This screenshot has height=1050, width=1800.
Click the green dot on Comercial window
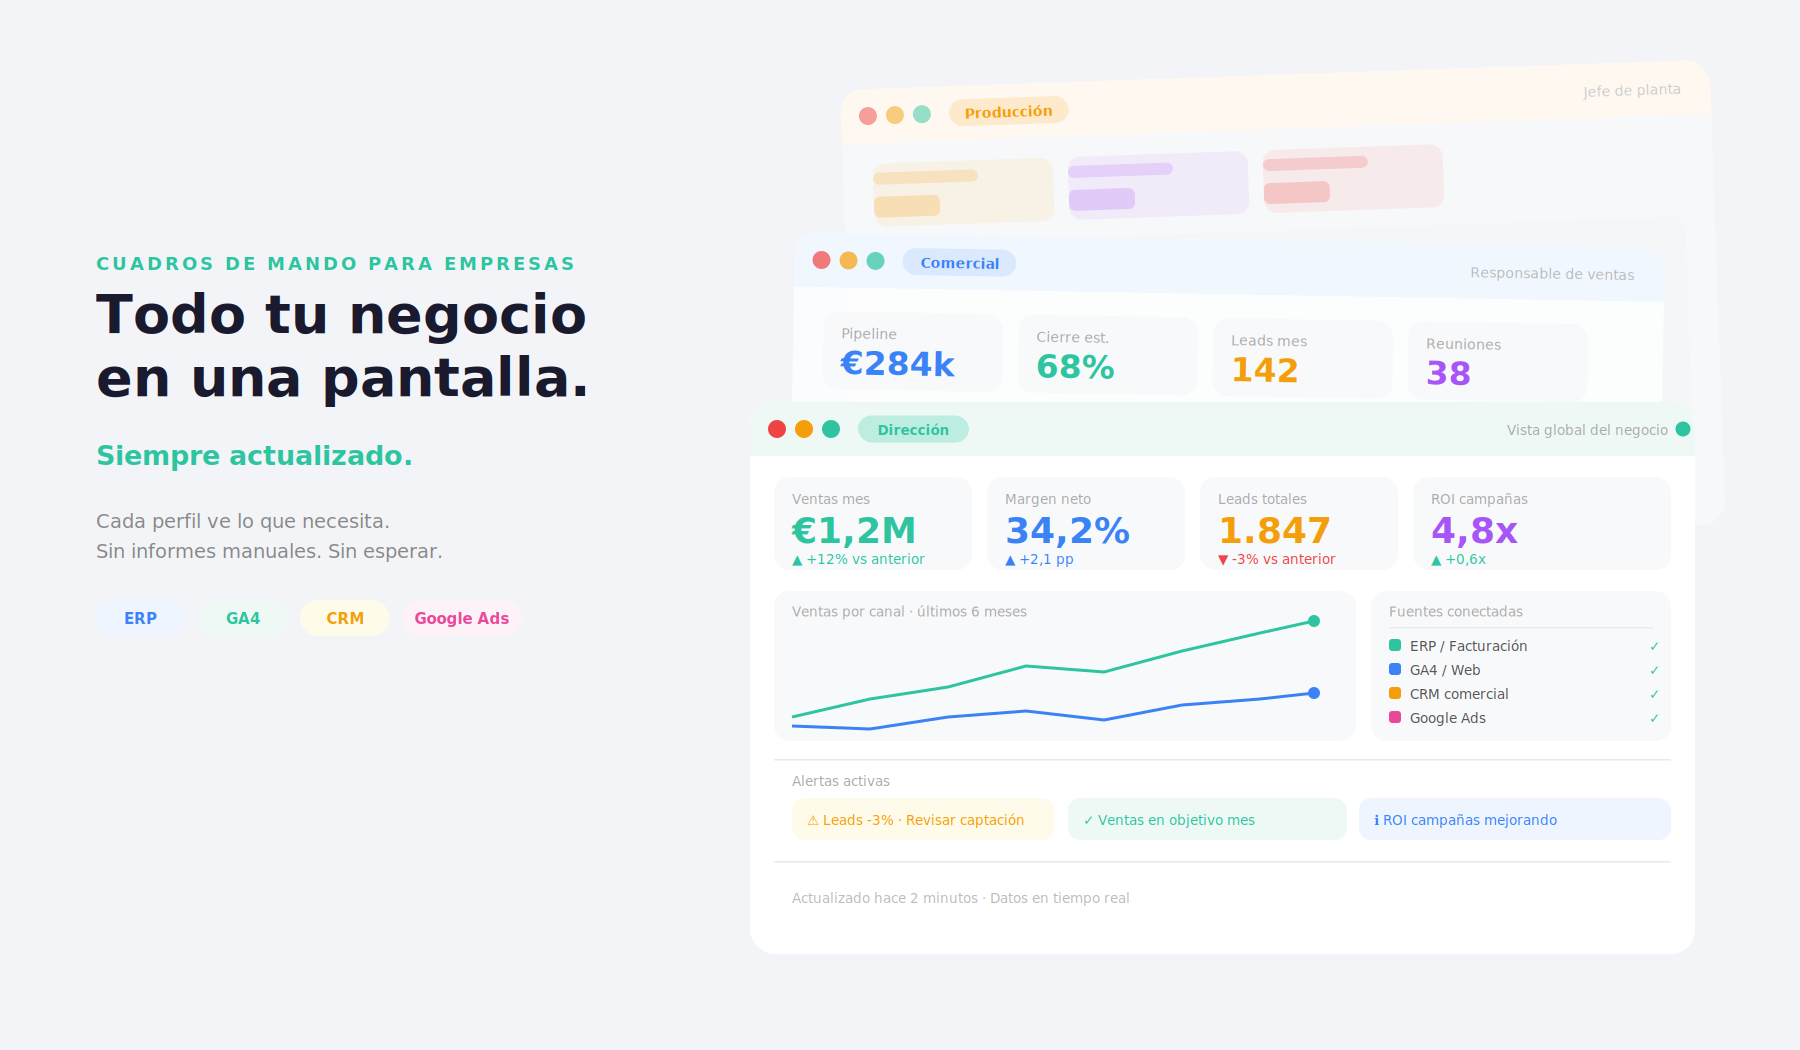point(876,261)
